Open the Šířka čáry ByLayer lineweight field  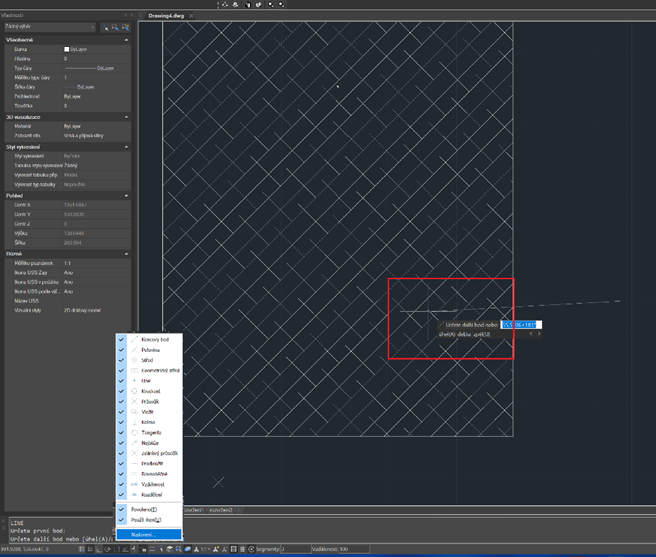[x=97, y=87]
